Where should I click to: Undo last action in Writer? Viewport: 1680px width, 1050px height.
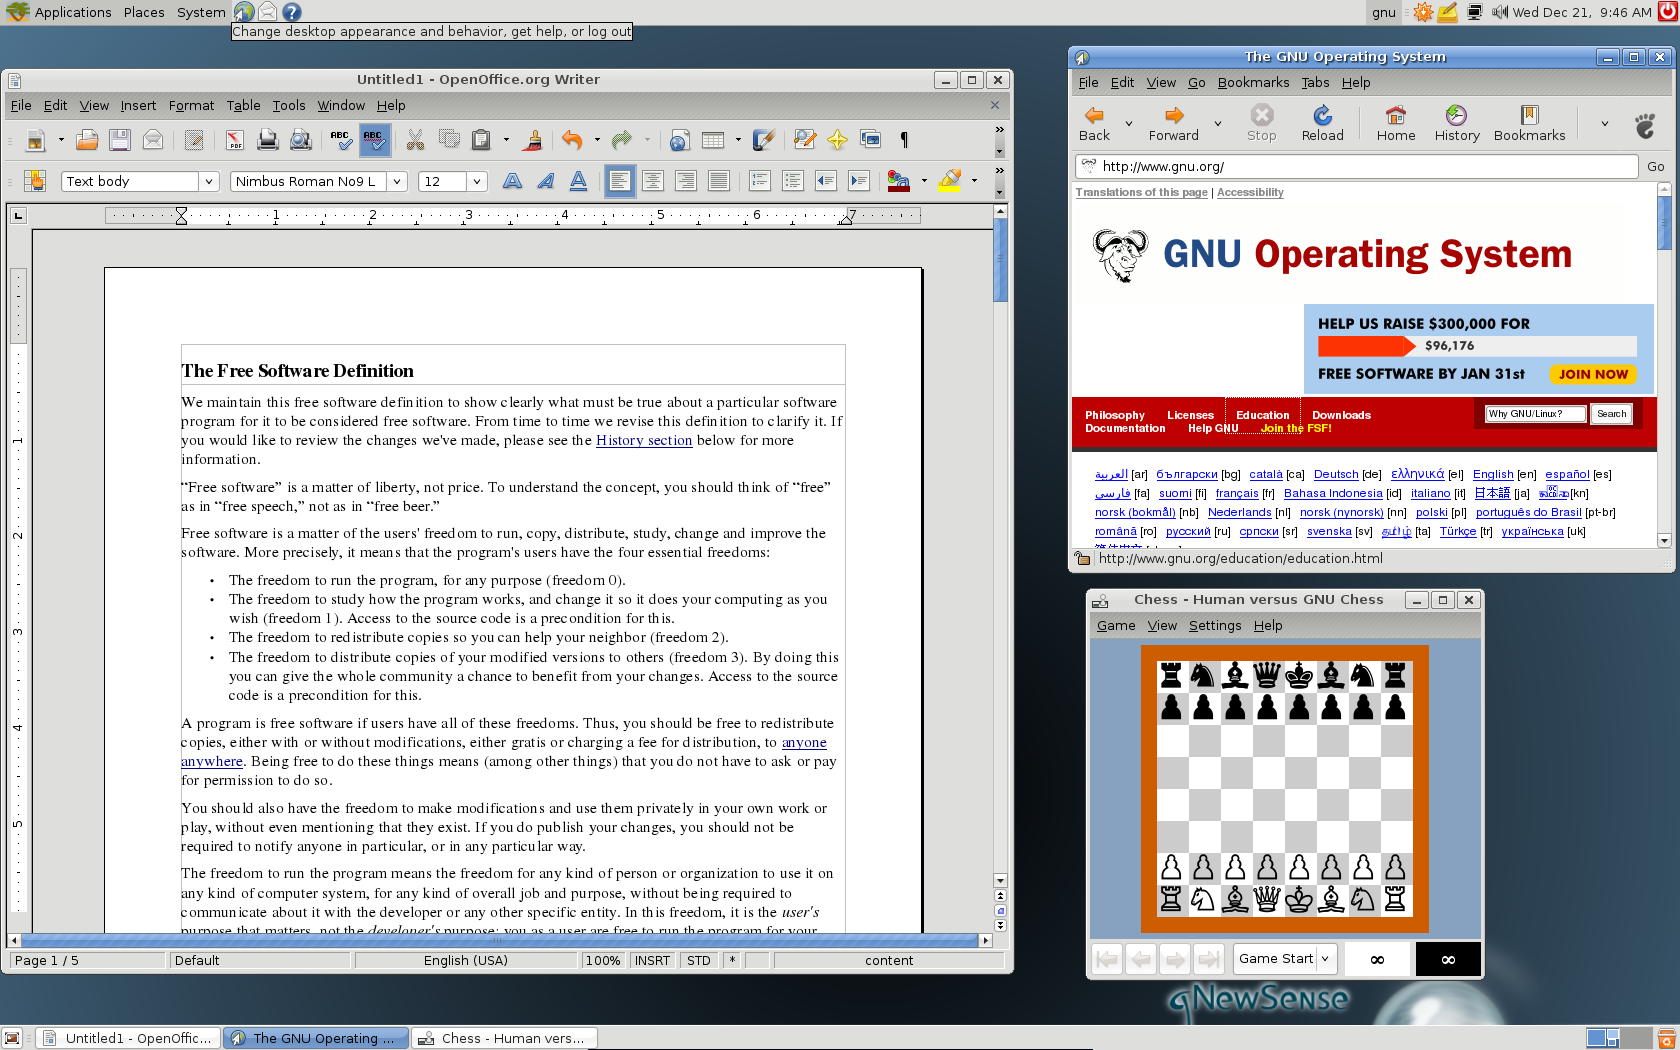tap(572, 140)
